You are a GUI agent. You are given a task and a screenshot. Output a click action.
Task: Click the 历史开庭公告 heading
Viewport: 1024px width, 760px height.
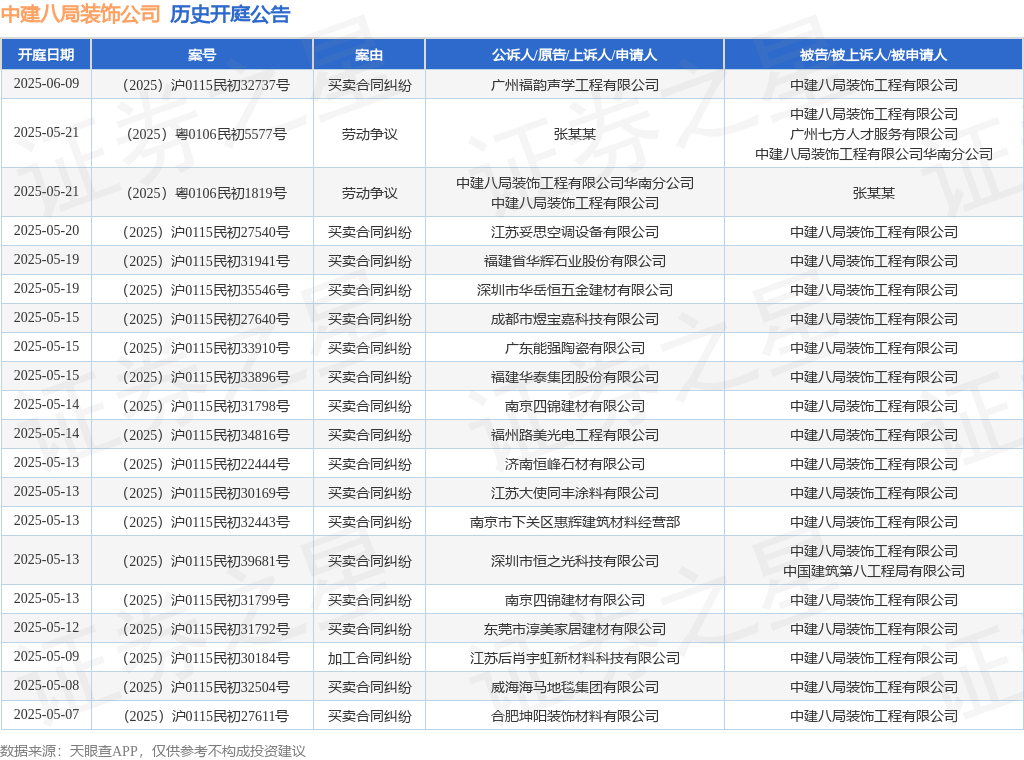(230, 14)
